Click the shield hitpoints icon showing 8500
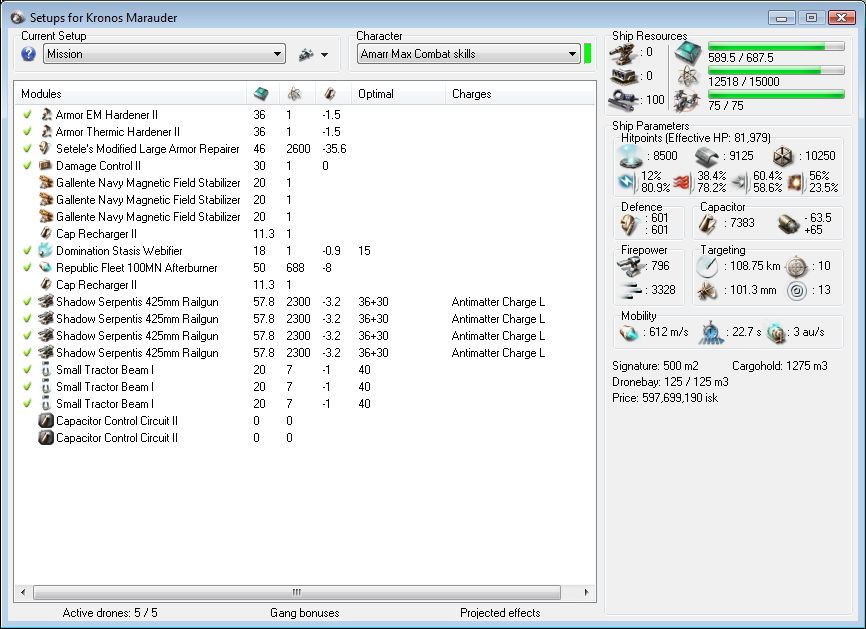Screen dimensions: 866x629 [630, 156]
